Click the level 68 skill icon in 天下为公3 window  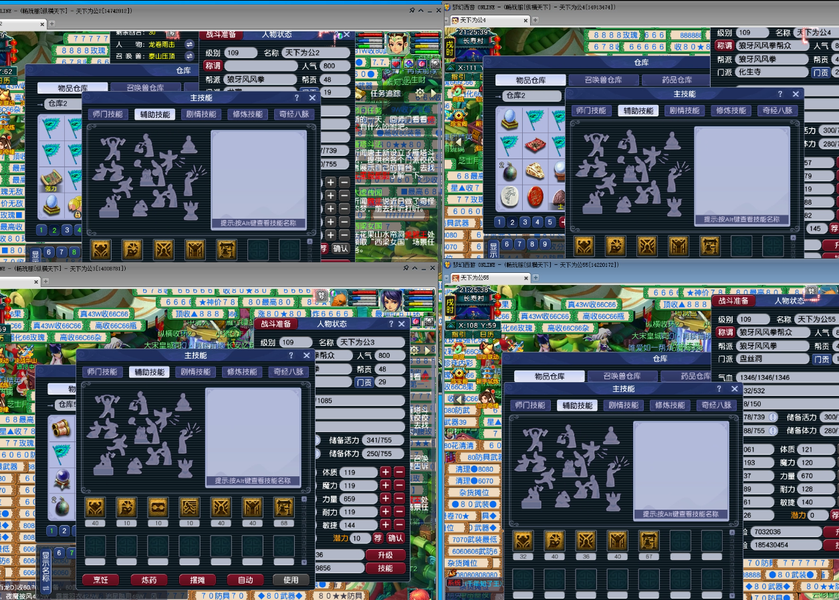(x=284, y=507)
